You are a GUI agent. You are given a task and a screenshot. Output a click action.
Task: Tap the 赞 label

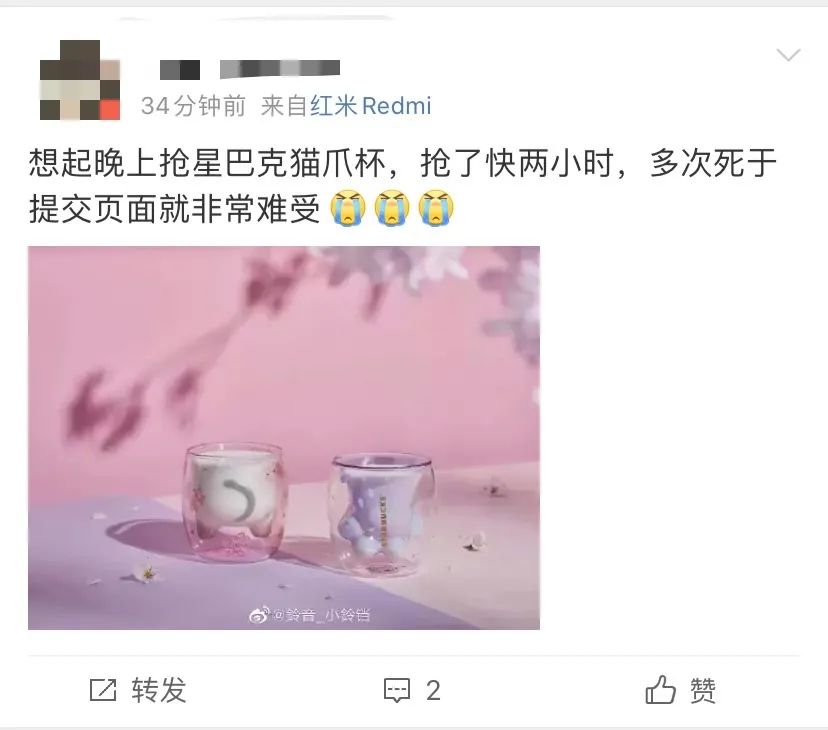pyautogui.click(x=703, y=690)
